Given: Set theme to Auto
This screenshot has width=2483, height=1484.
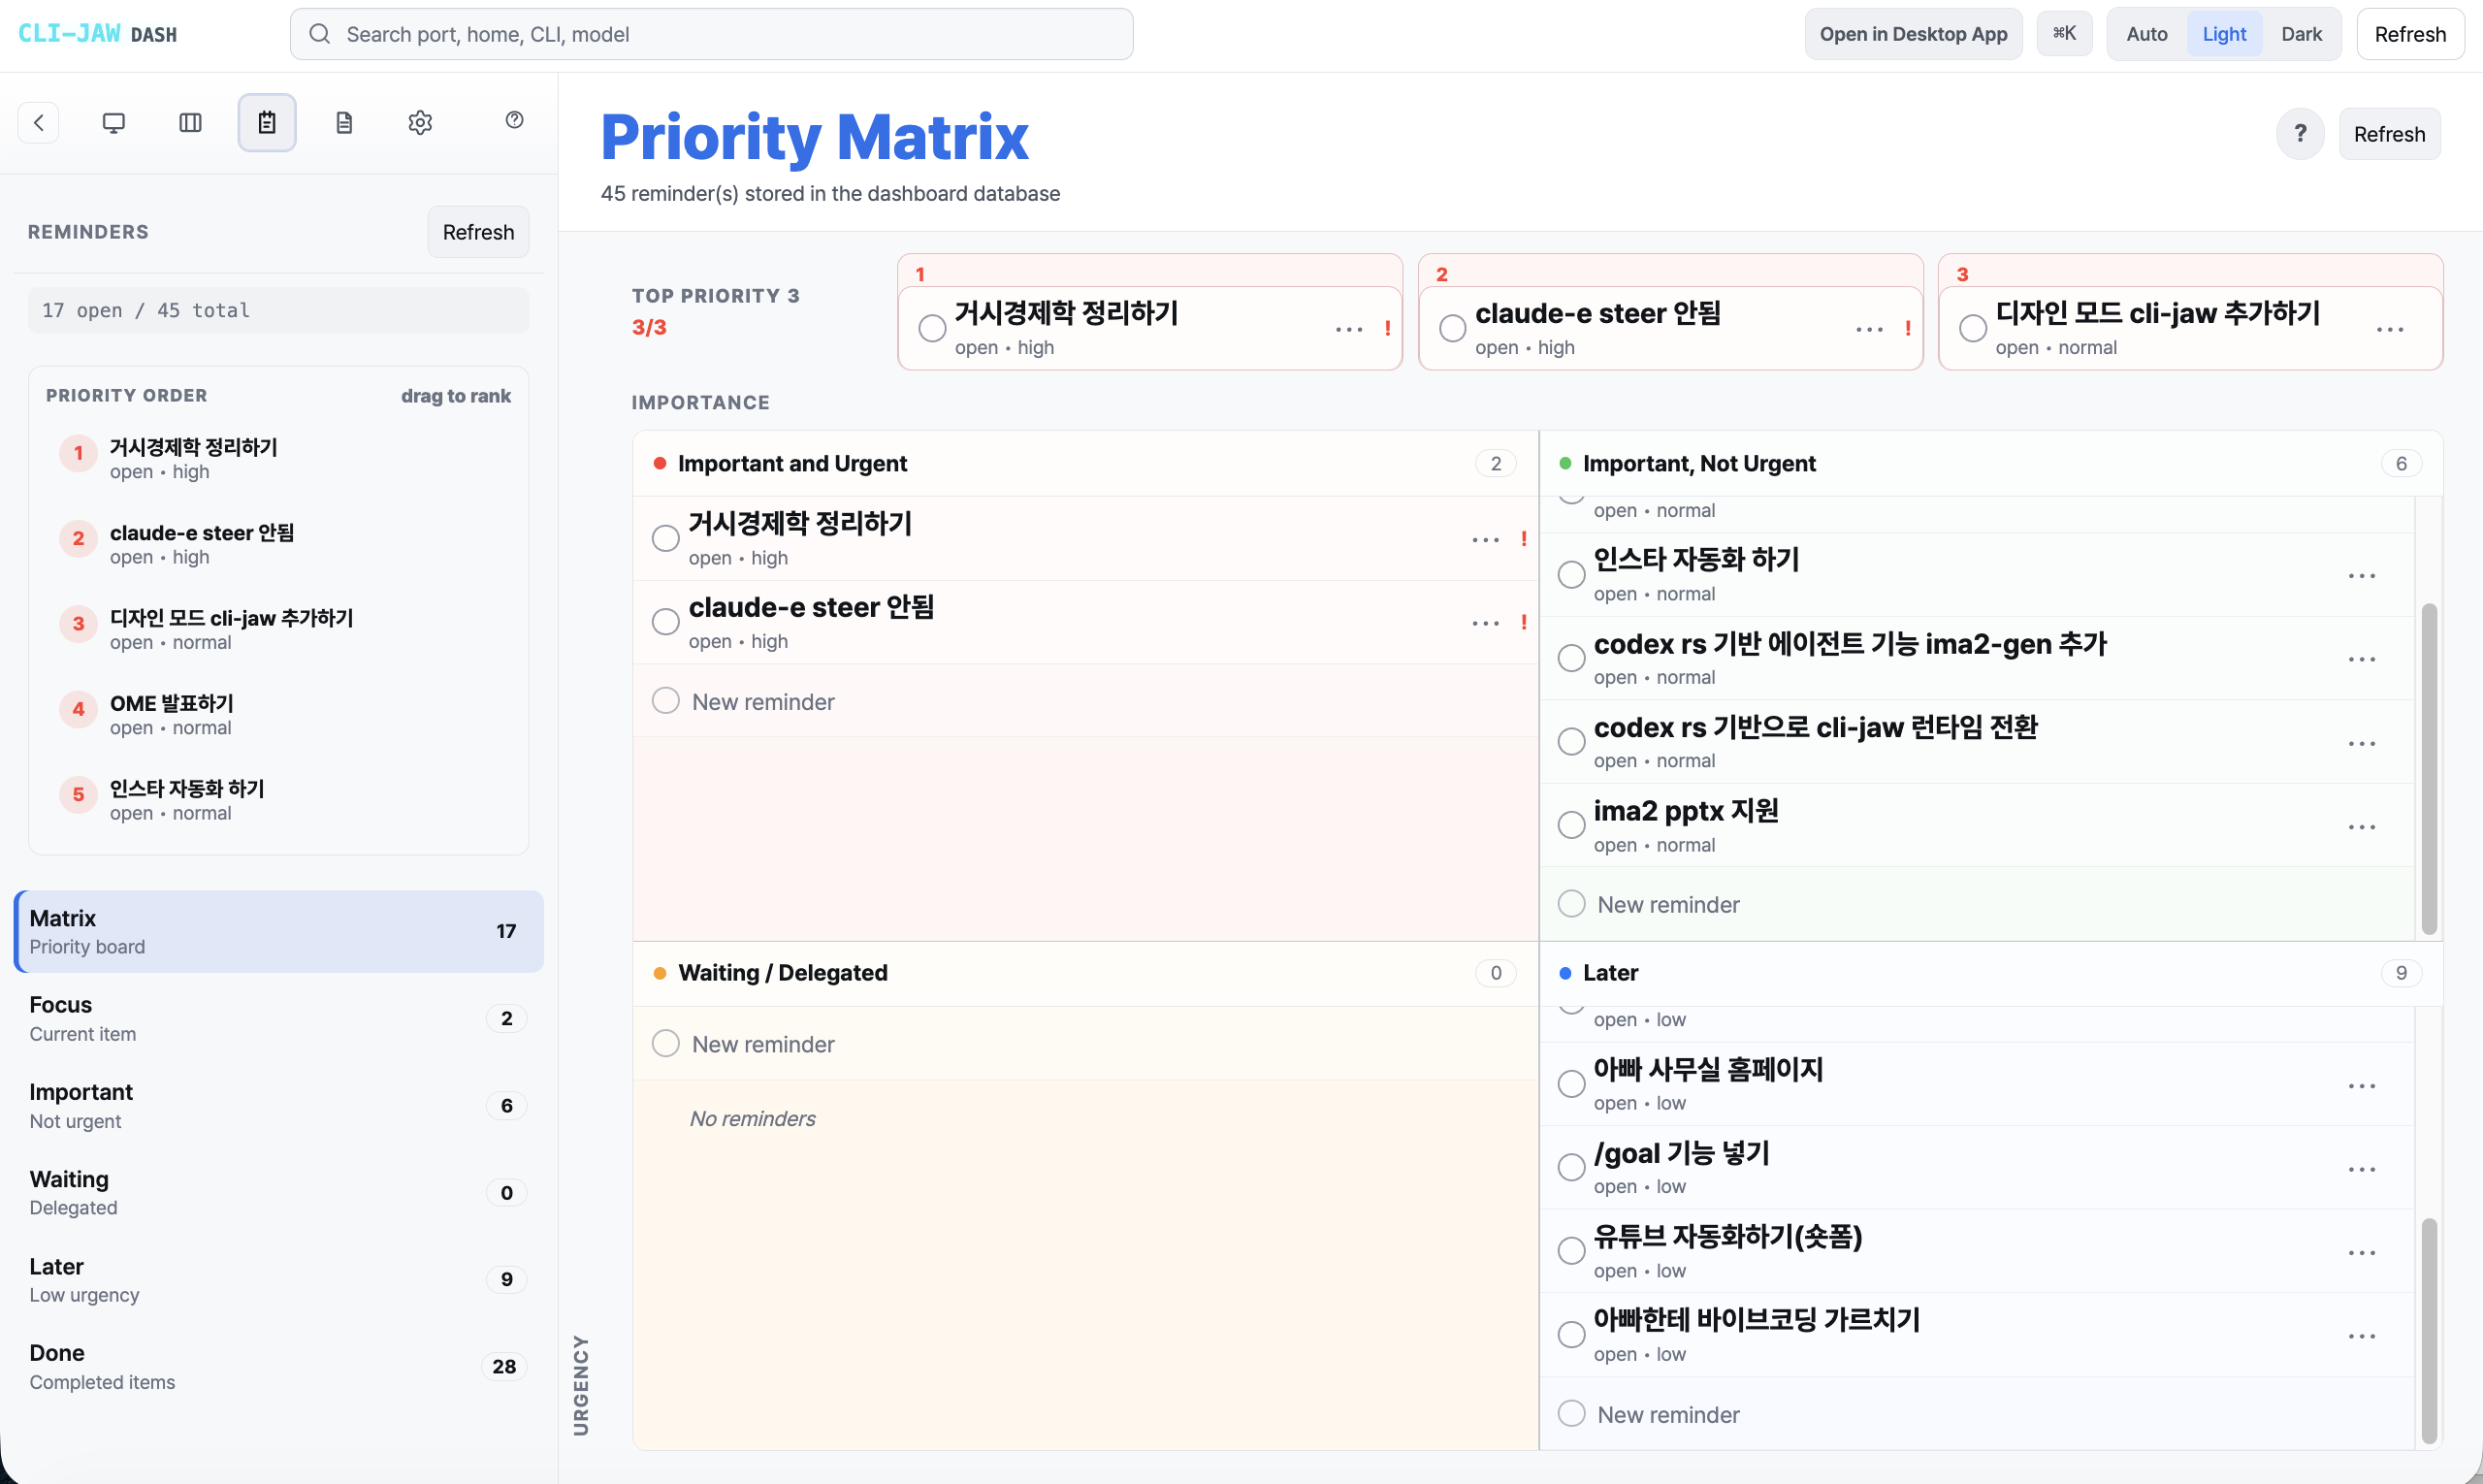Looking at the screenshot, I should coord(2146,34).
